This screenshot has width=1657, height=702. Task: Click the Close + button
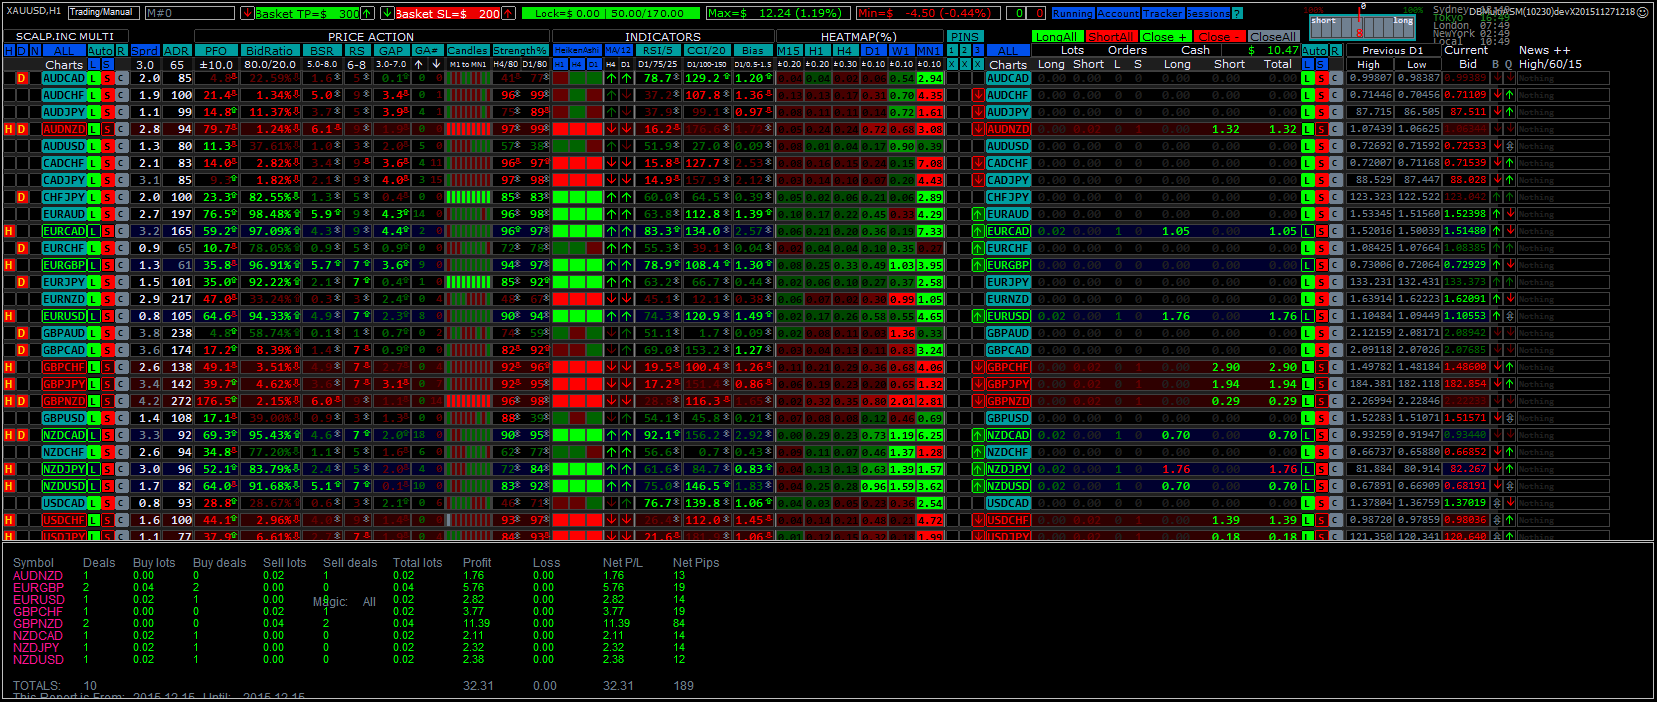1166,37
